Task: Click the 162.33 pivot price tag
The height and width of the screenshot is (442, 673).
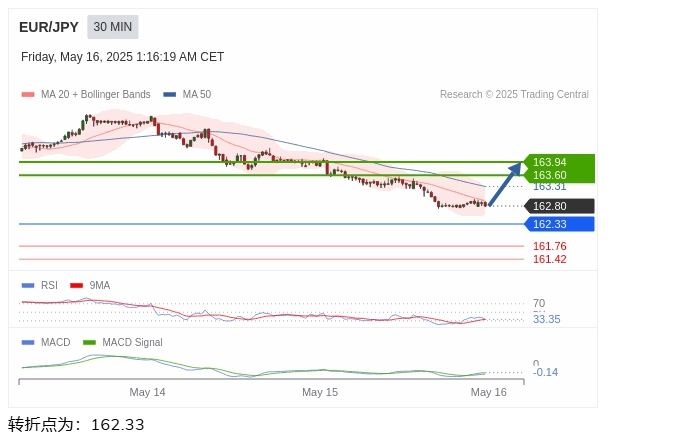Action: coord(559,224)
